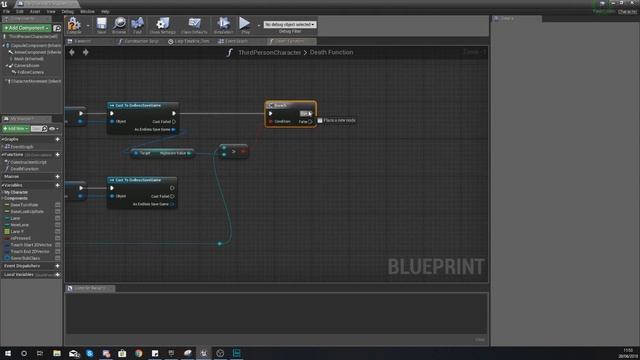Click the search icon beside Add Component
This screenshot has height=360, width=640.
click(x=57, y=28)
